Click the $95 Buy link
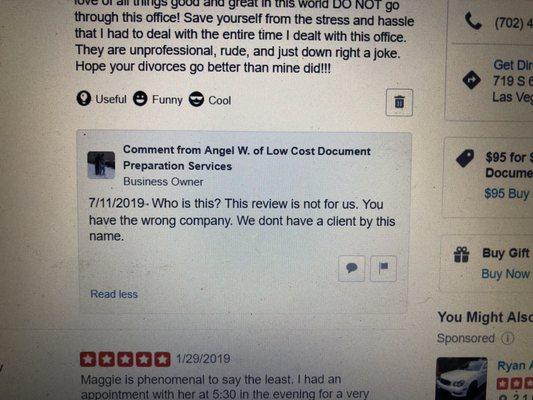533x400 pixels. coord(507,194)
